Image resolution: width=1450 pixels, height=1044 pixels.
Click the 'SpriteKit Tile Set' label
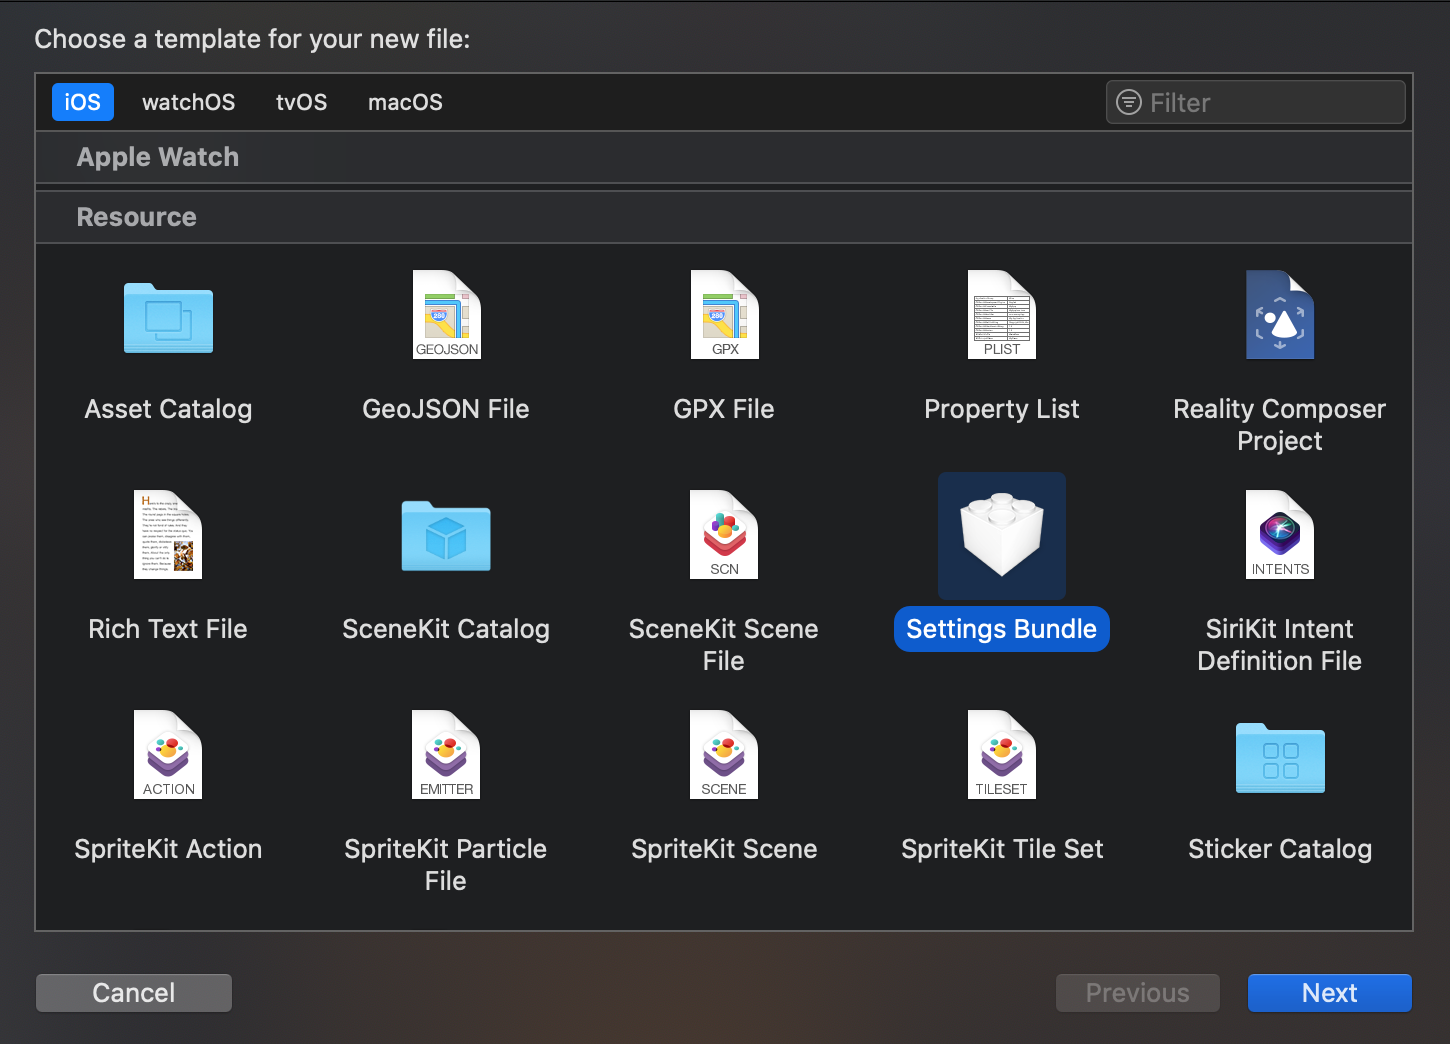tap(1002, 849)
